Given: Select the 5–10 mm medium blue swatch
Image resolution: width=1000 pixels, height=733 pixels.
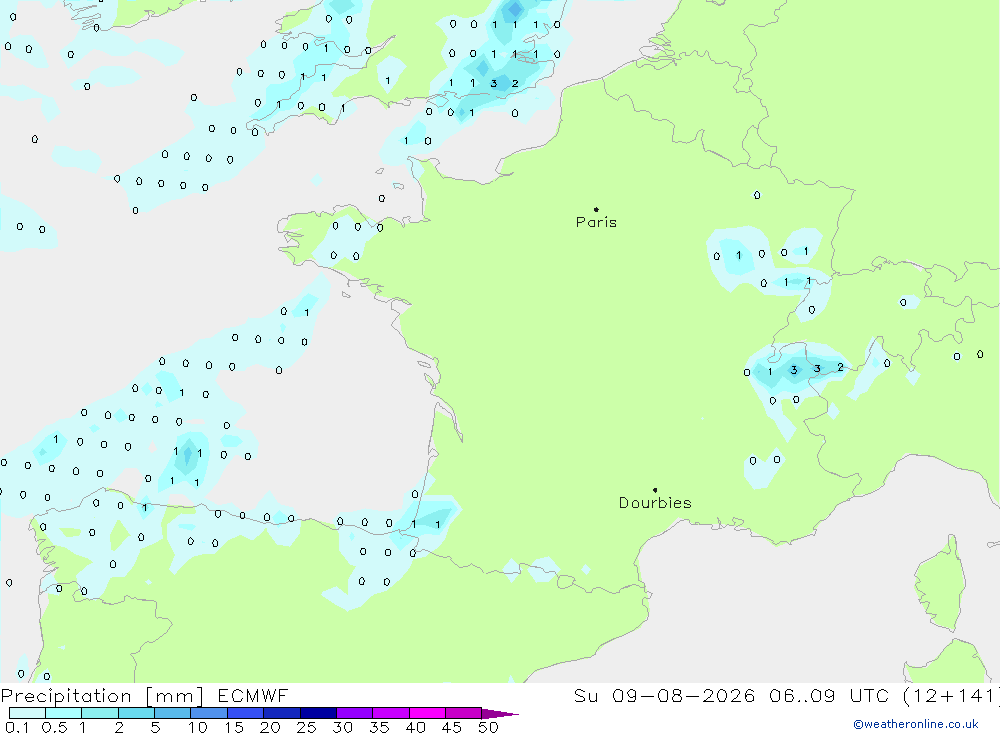Looking at the screenshot, I should coord(172,713).
